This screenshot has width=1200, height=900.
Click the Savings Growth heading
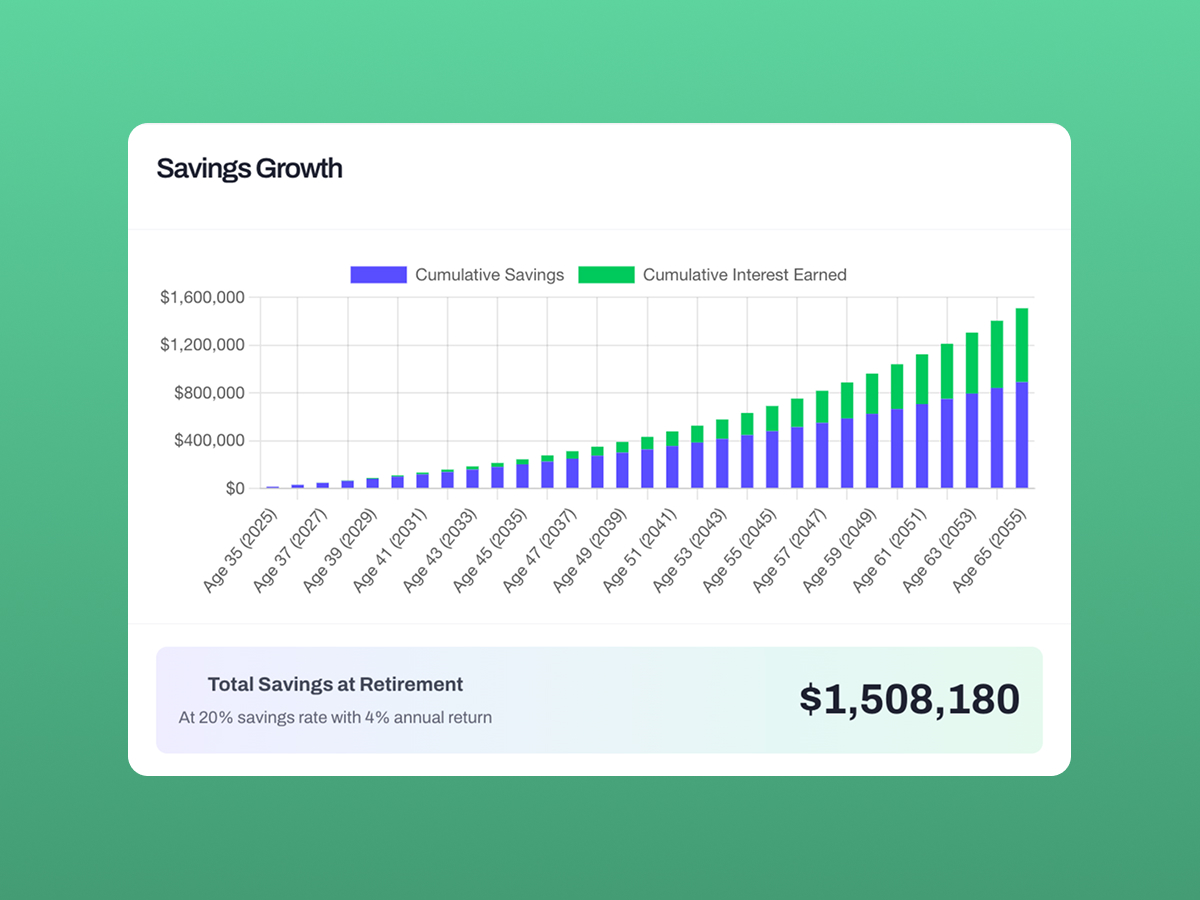pos(249,168)
